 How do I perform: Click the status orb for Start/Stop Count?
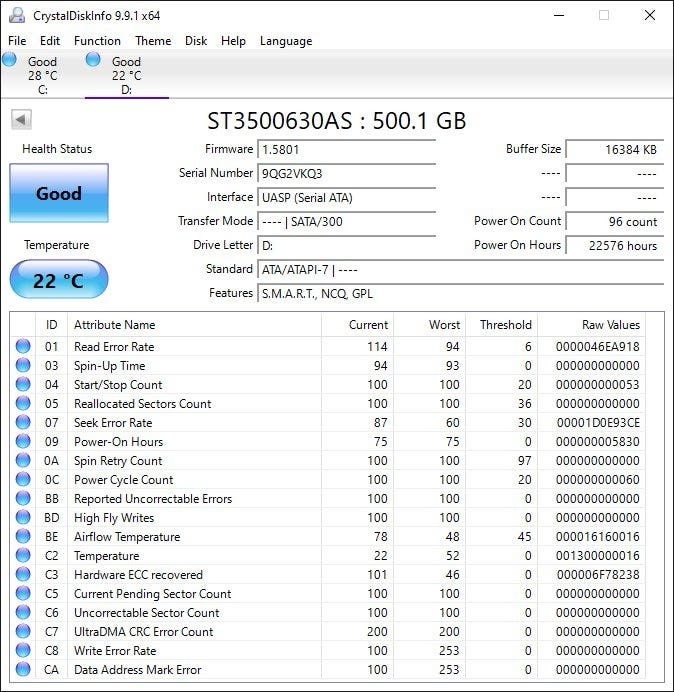[23, 384]
